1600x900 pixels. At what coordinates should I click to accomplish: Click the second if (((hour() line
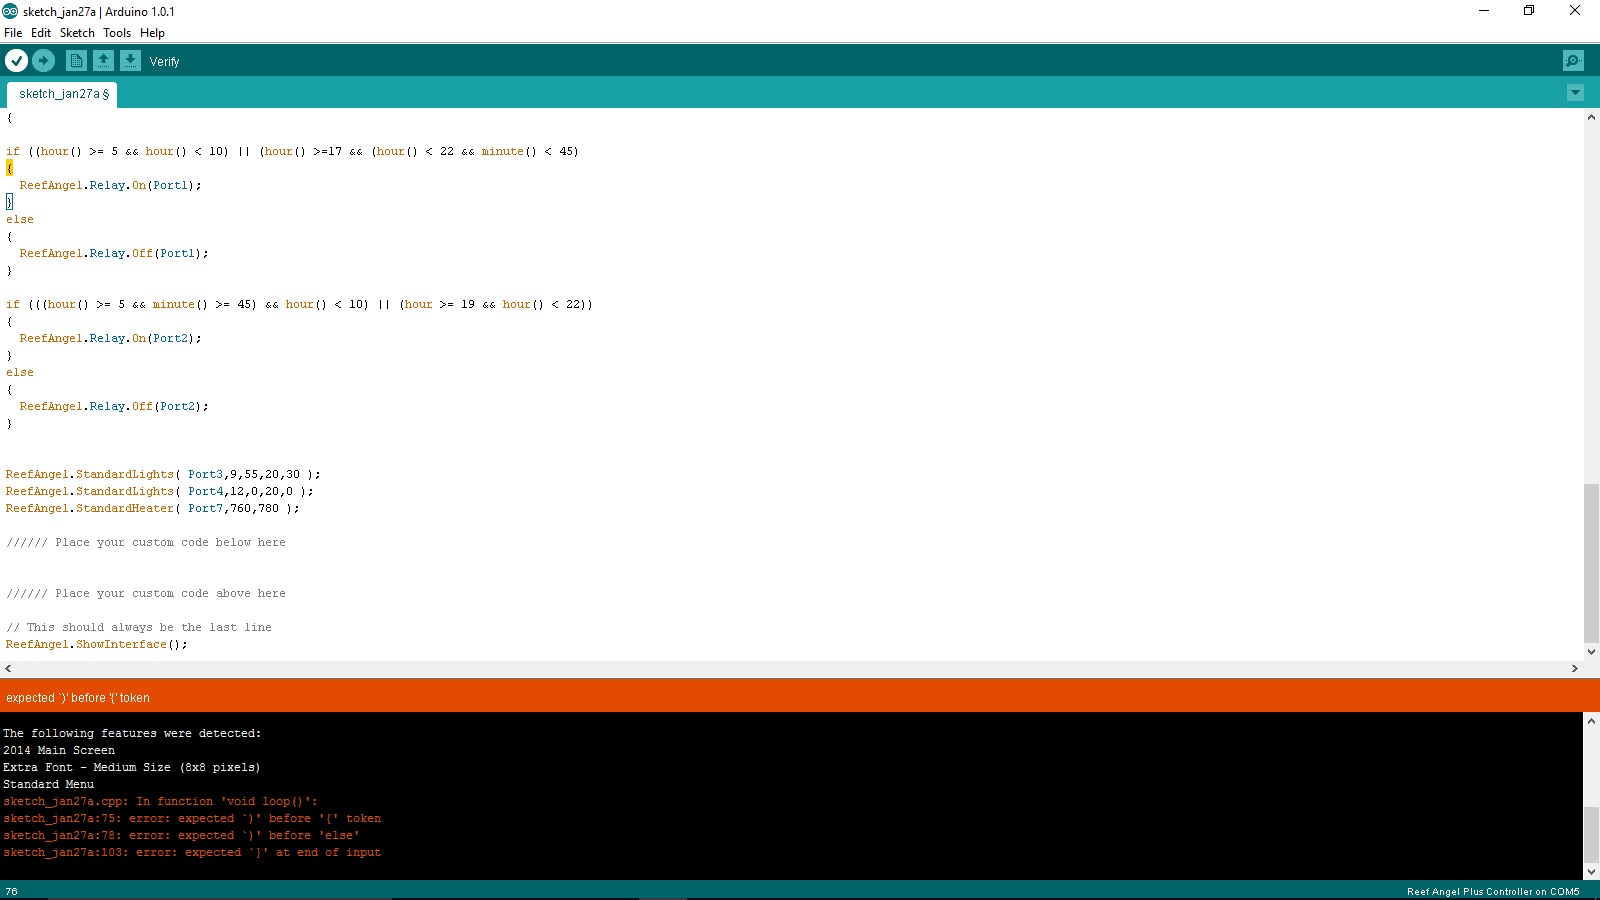click(299, 305)
